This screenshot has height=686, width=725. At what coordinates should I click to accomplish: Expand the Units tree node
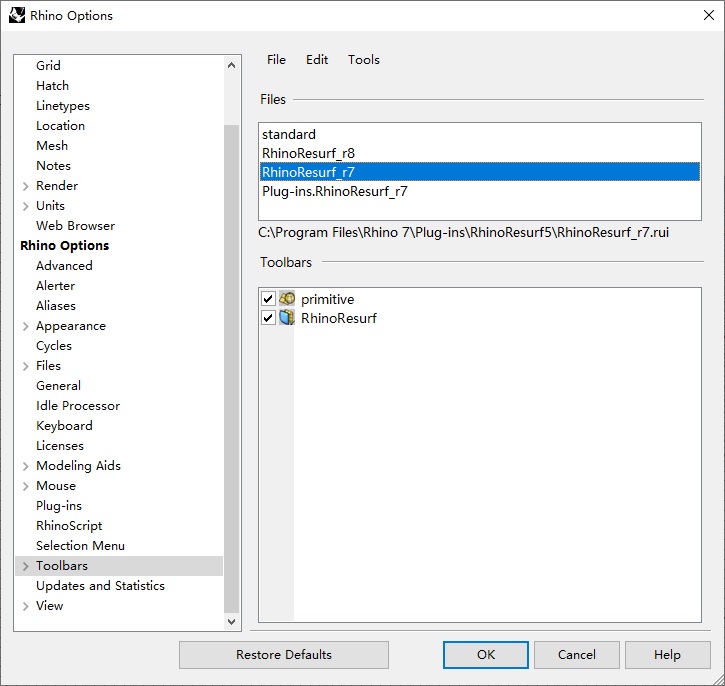[26, 206]
